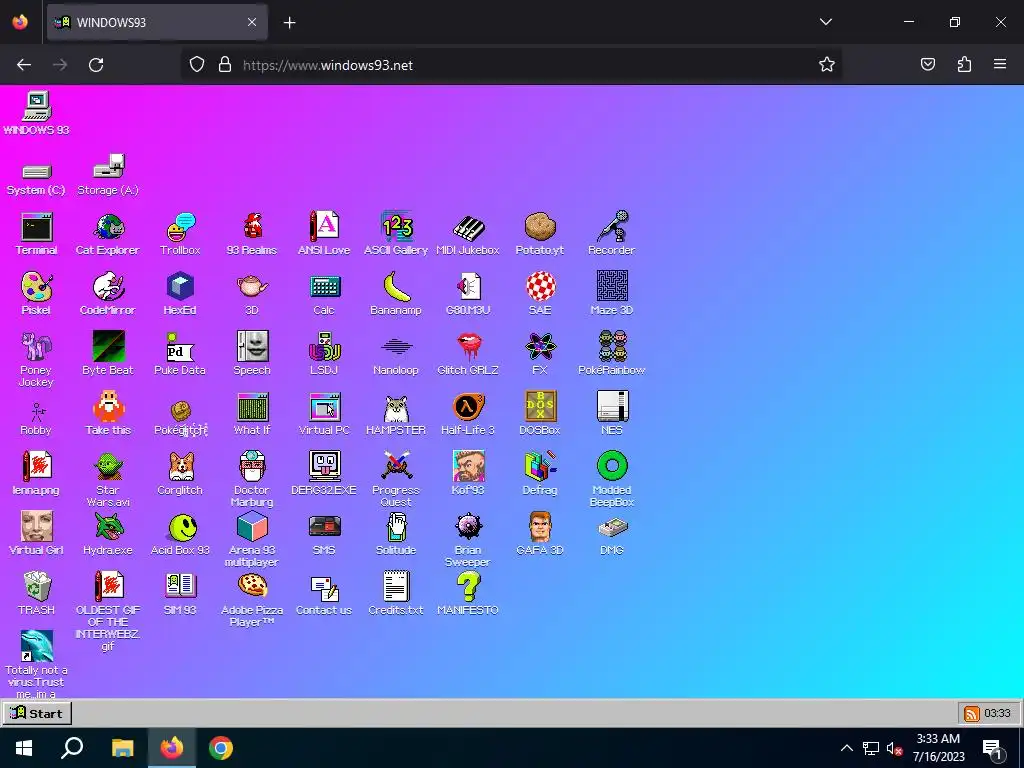Click the URL address field

tap(511, 65)
